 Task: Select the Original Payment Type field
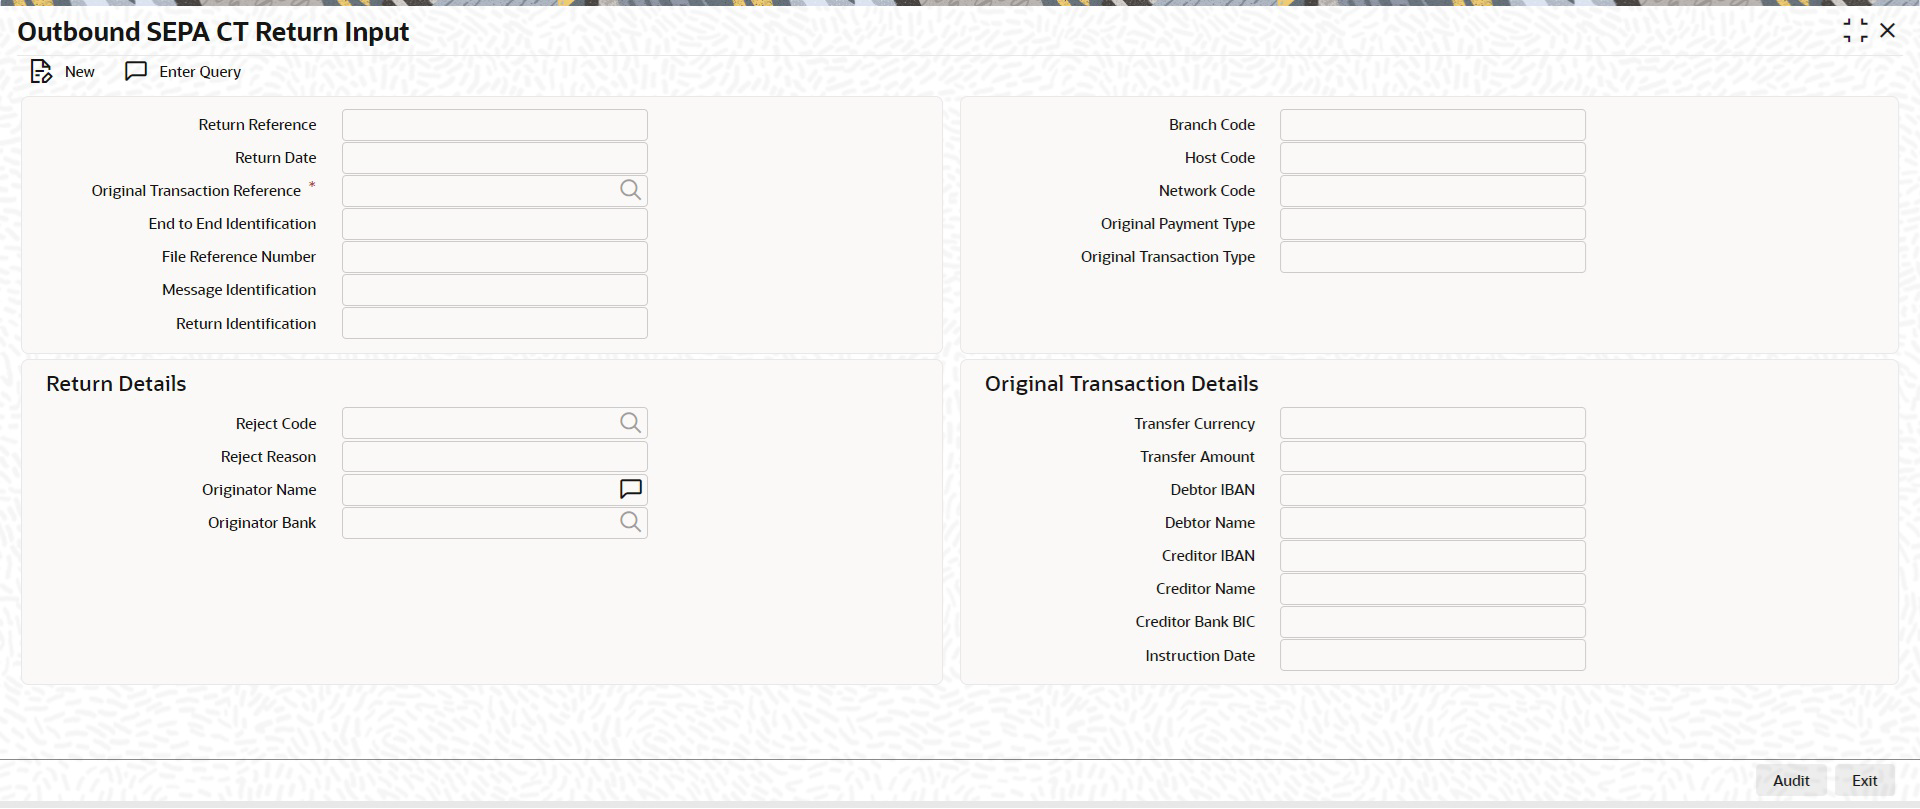1433,224
